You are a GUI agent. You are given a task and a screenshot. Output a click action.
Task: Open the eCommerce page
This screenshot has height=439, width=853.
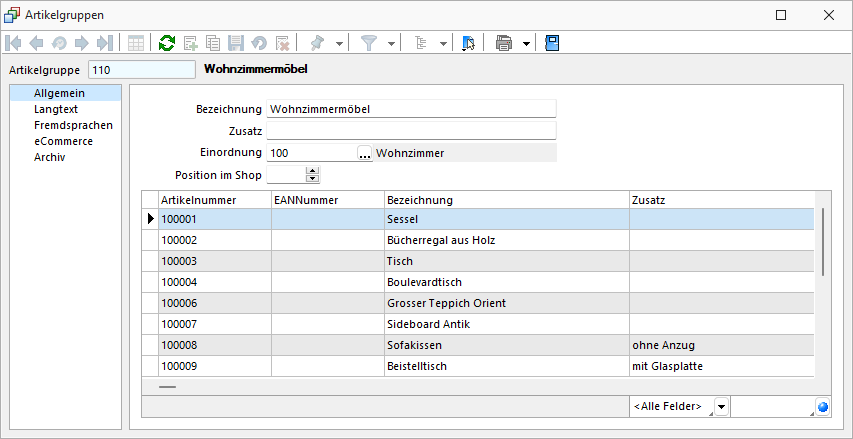coord(63,141)
